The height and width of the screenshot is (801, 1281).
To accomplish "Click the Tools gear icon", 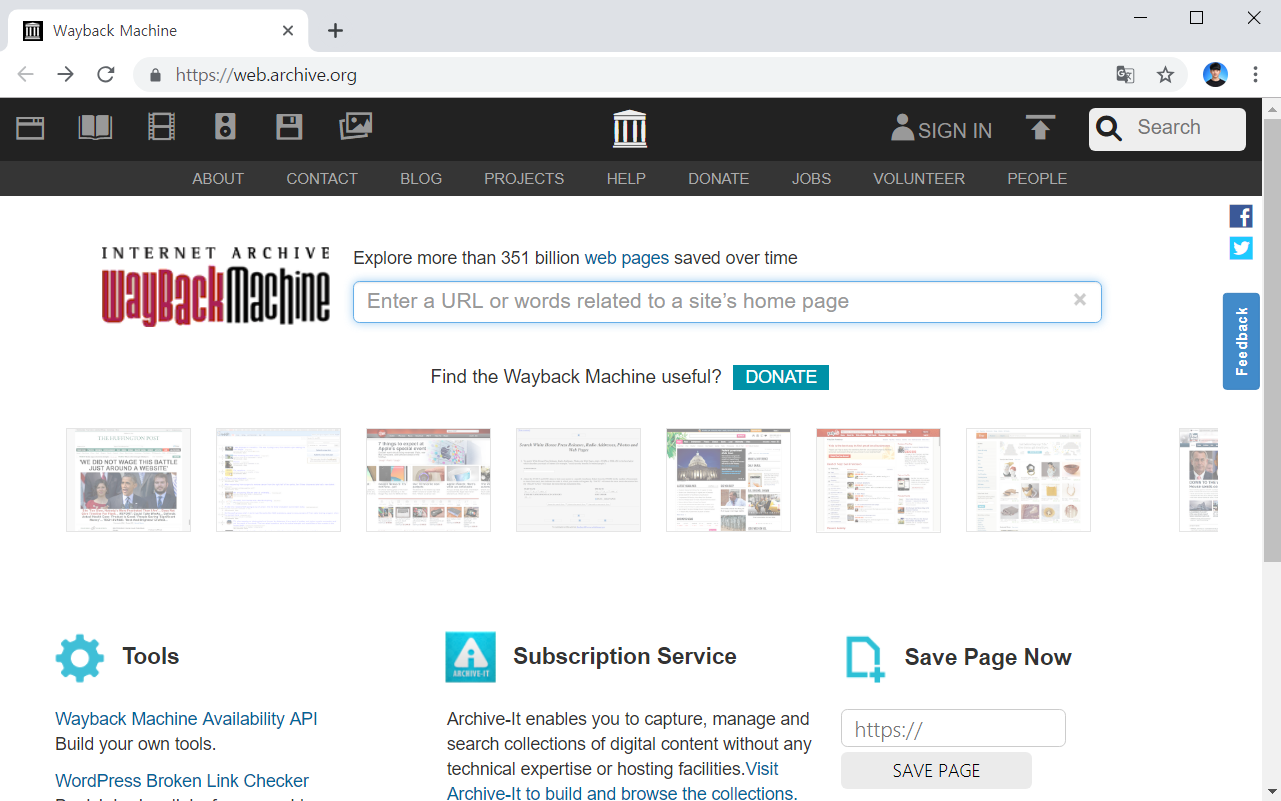I will [80, 658].
